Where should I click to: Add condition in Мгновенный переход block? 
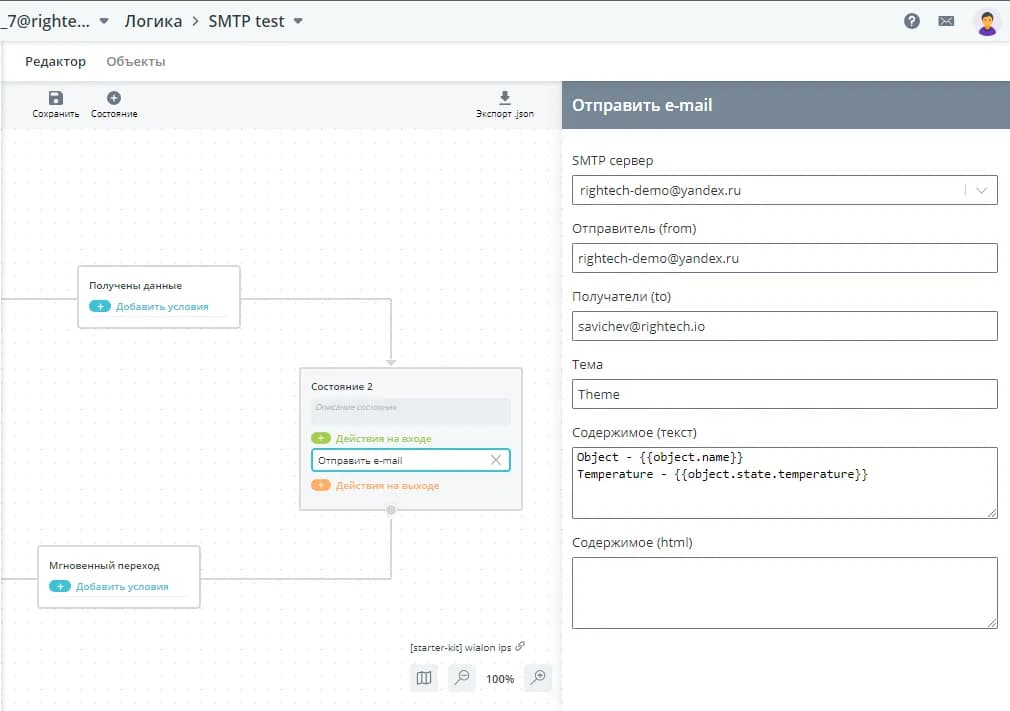point(60,586)
